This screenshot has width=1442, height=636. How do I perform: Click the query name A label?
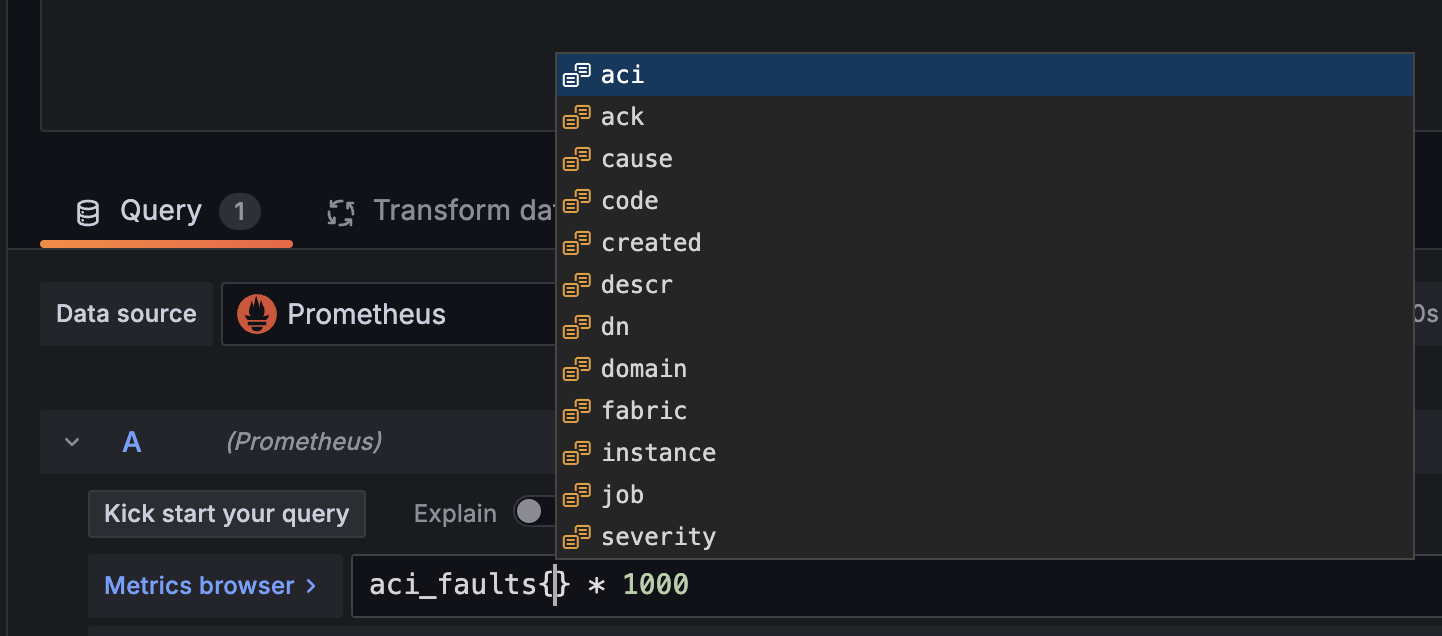coord(131,442)
